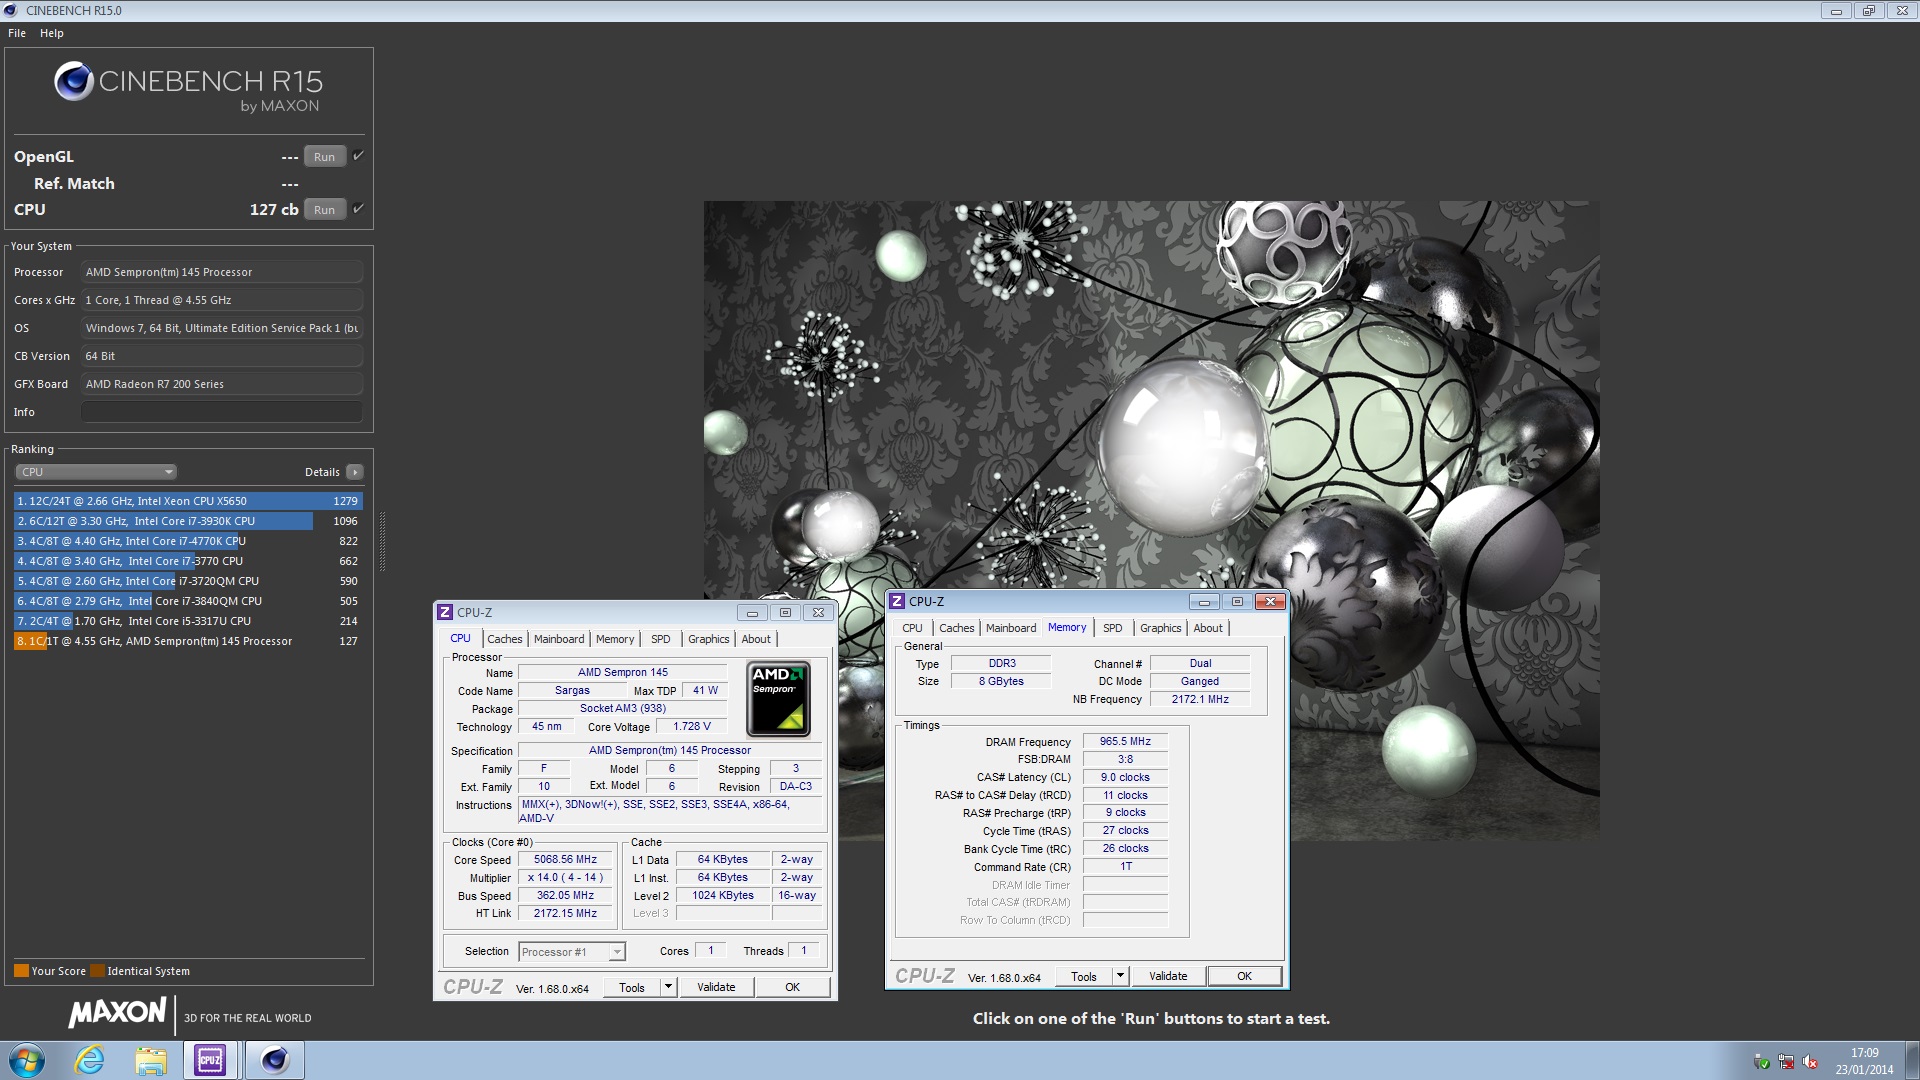Image resolution: width=1920 pixels, height=1080 pixels.
Task: Select ranking row Intel Core i7-3930K
Action: point(188,521)
